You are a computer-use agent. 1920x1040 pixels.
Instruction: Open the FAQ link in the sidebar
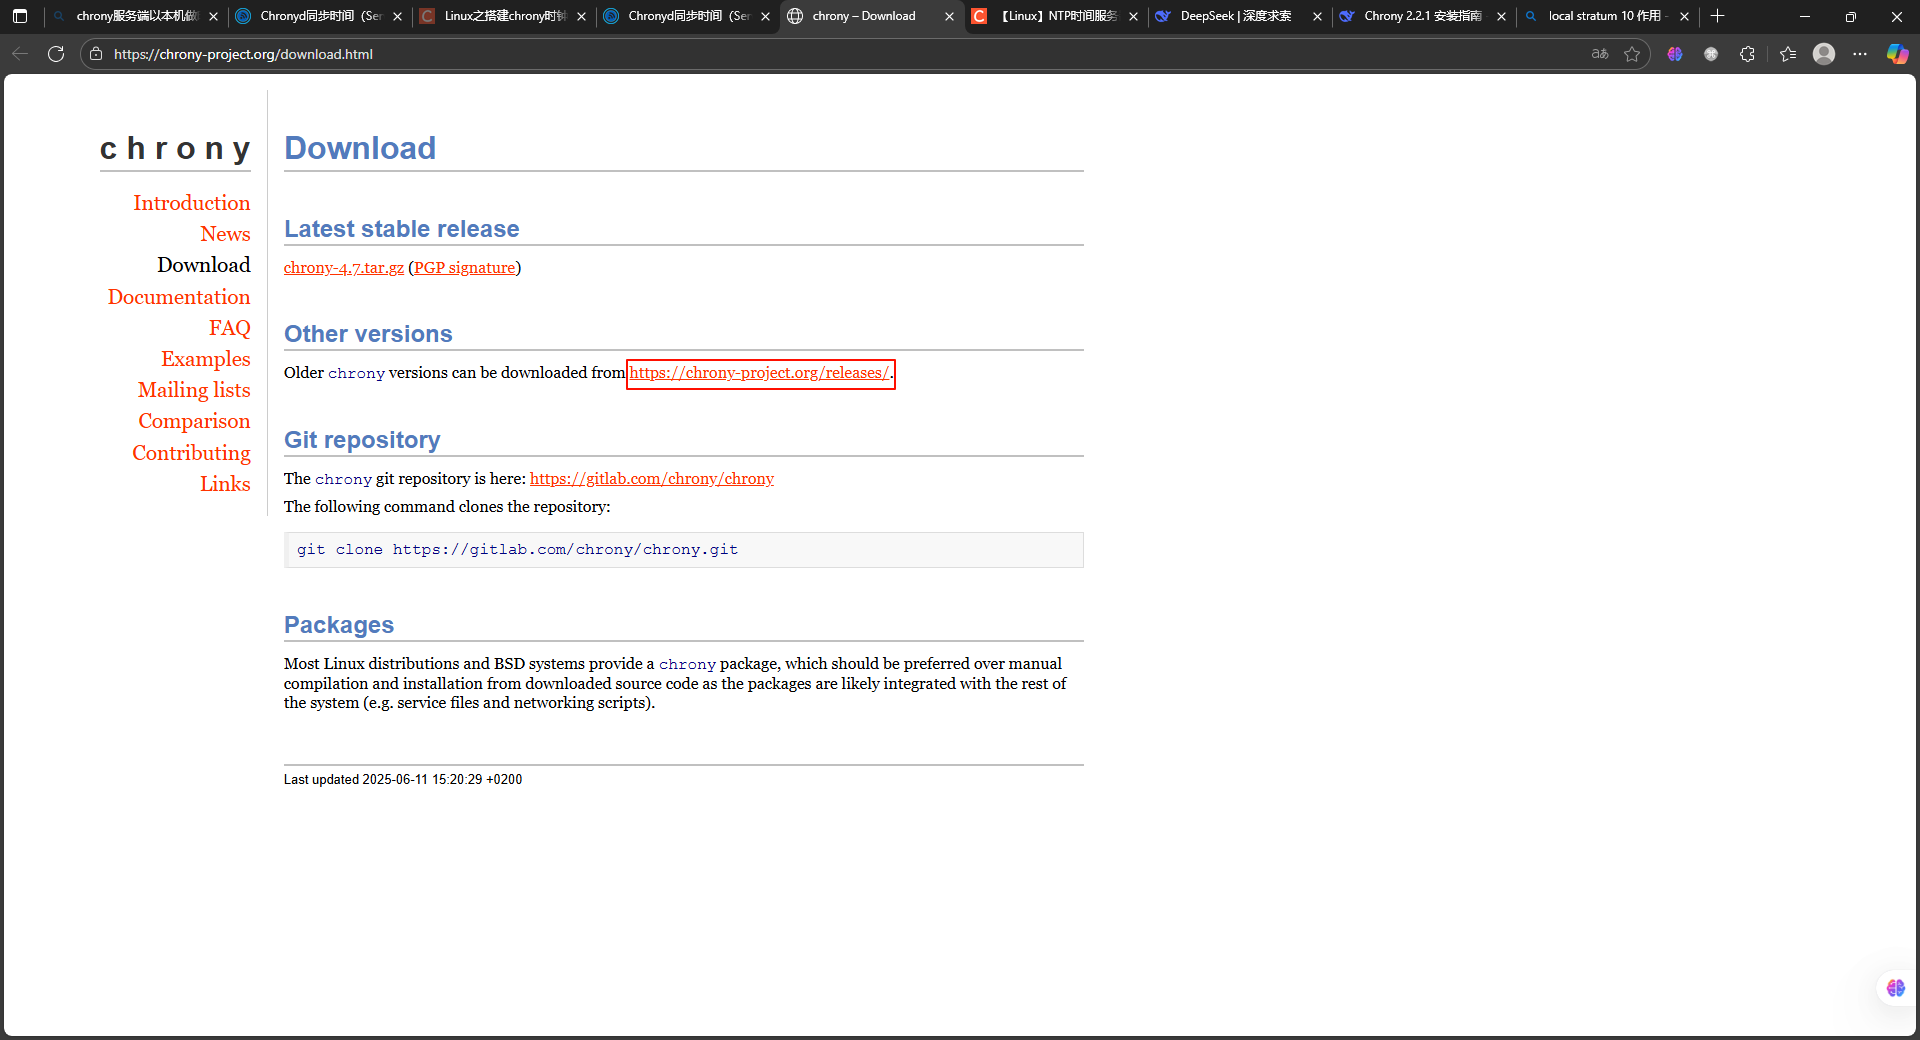(x=230, y=328)
